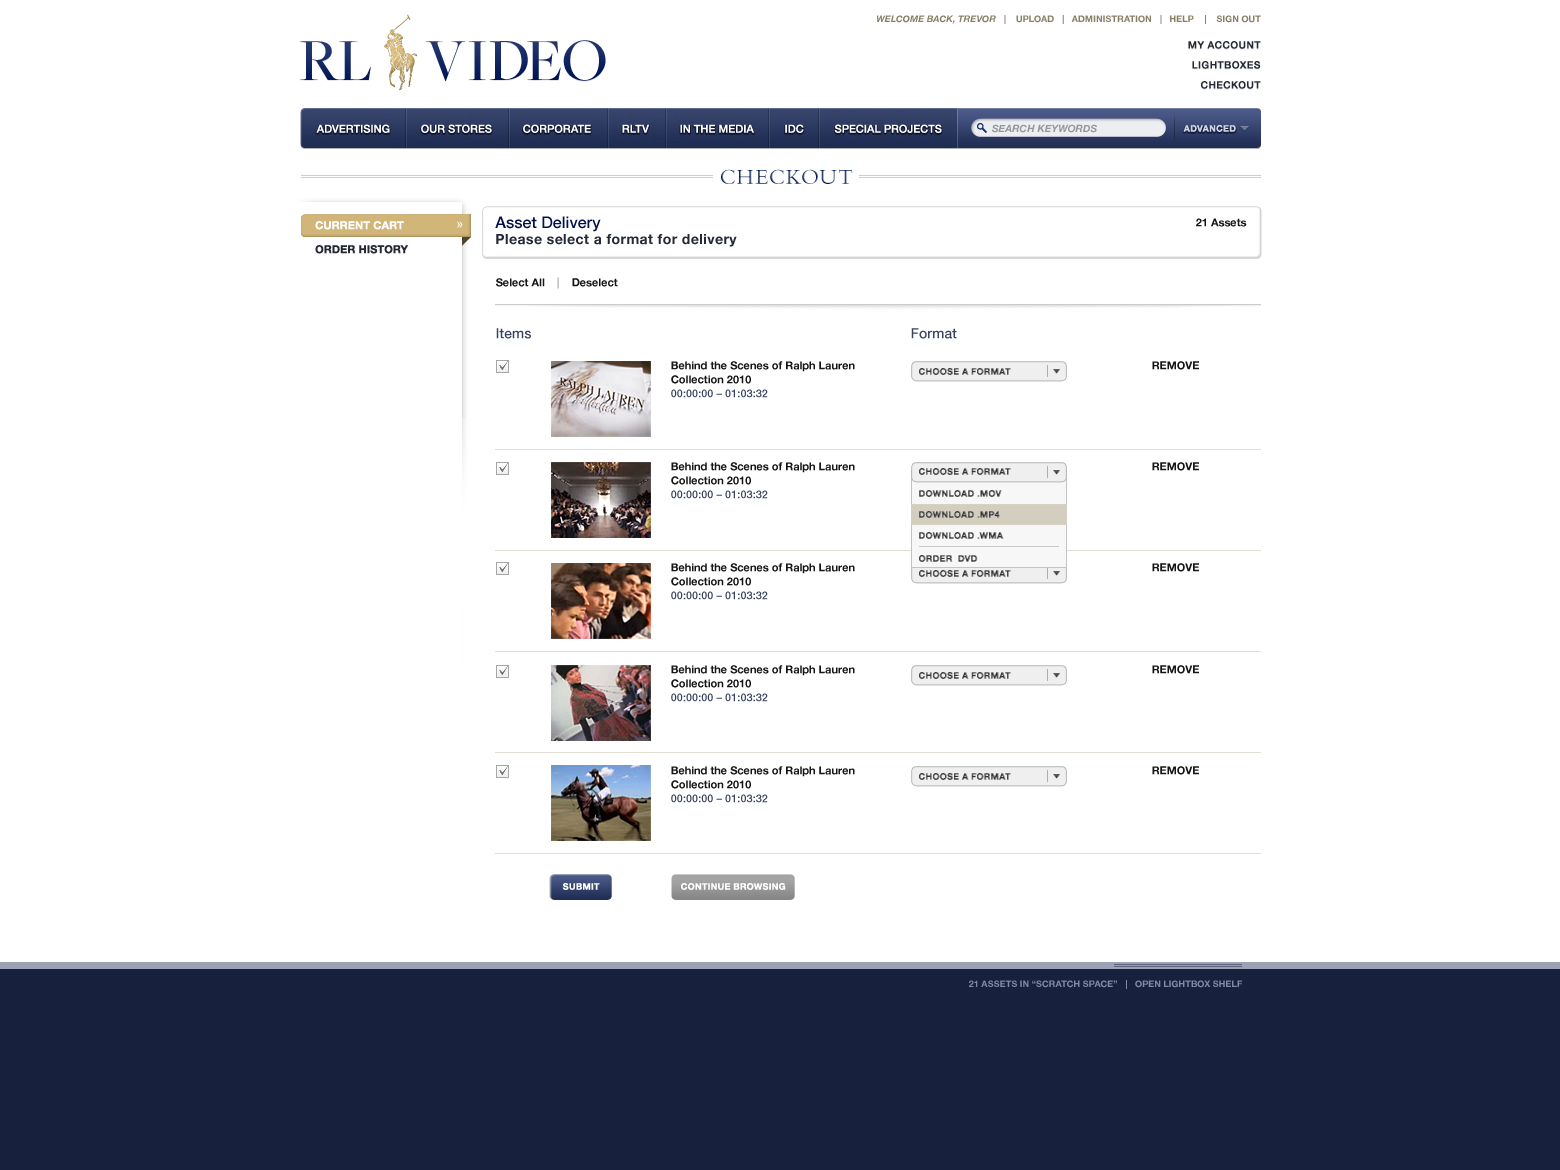Viewport: 1560px width, 1170px height.
Task: Open Choose a Format dropdown for third item
Action: [x=988, y=574]
